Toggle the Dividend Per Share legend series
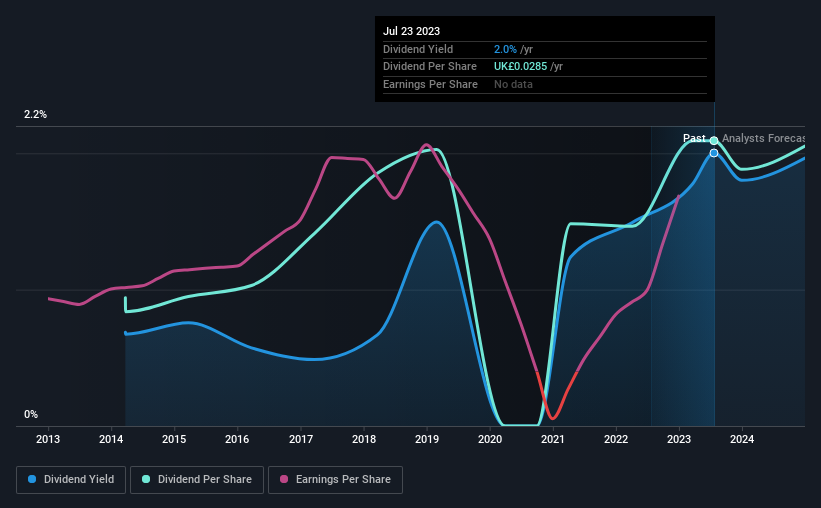Screen dimensions: 821x508 (x=197, y=480)
